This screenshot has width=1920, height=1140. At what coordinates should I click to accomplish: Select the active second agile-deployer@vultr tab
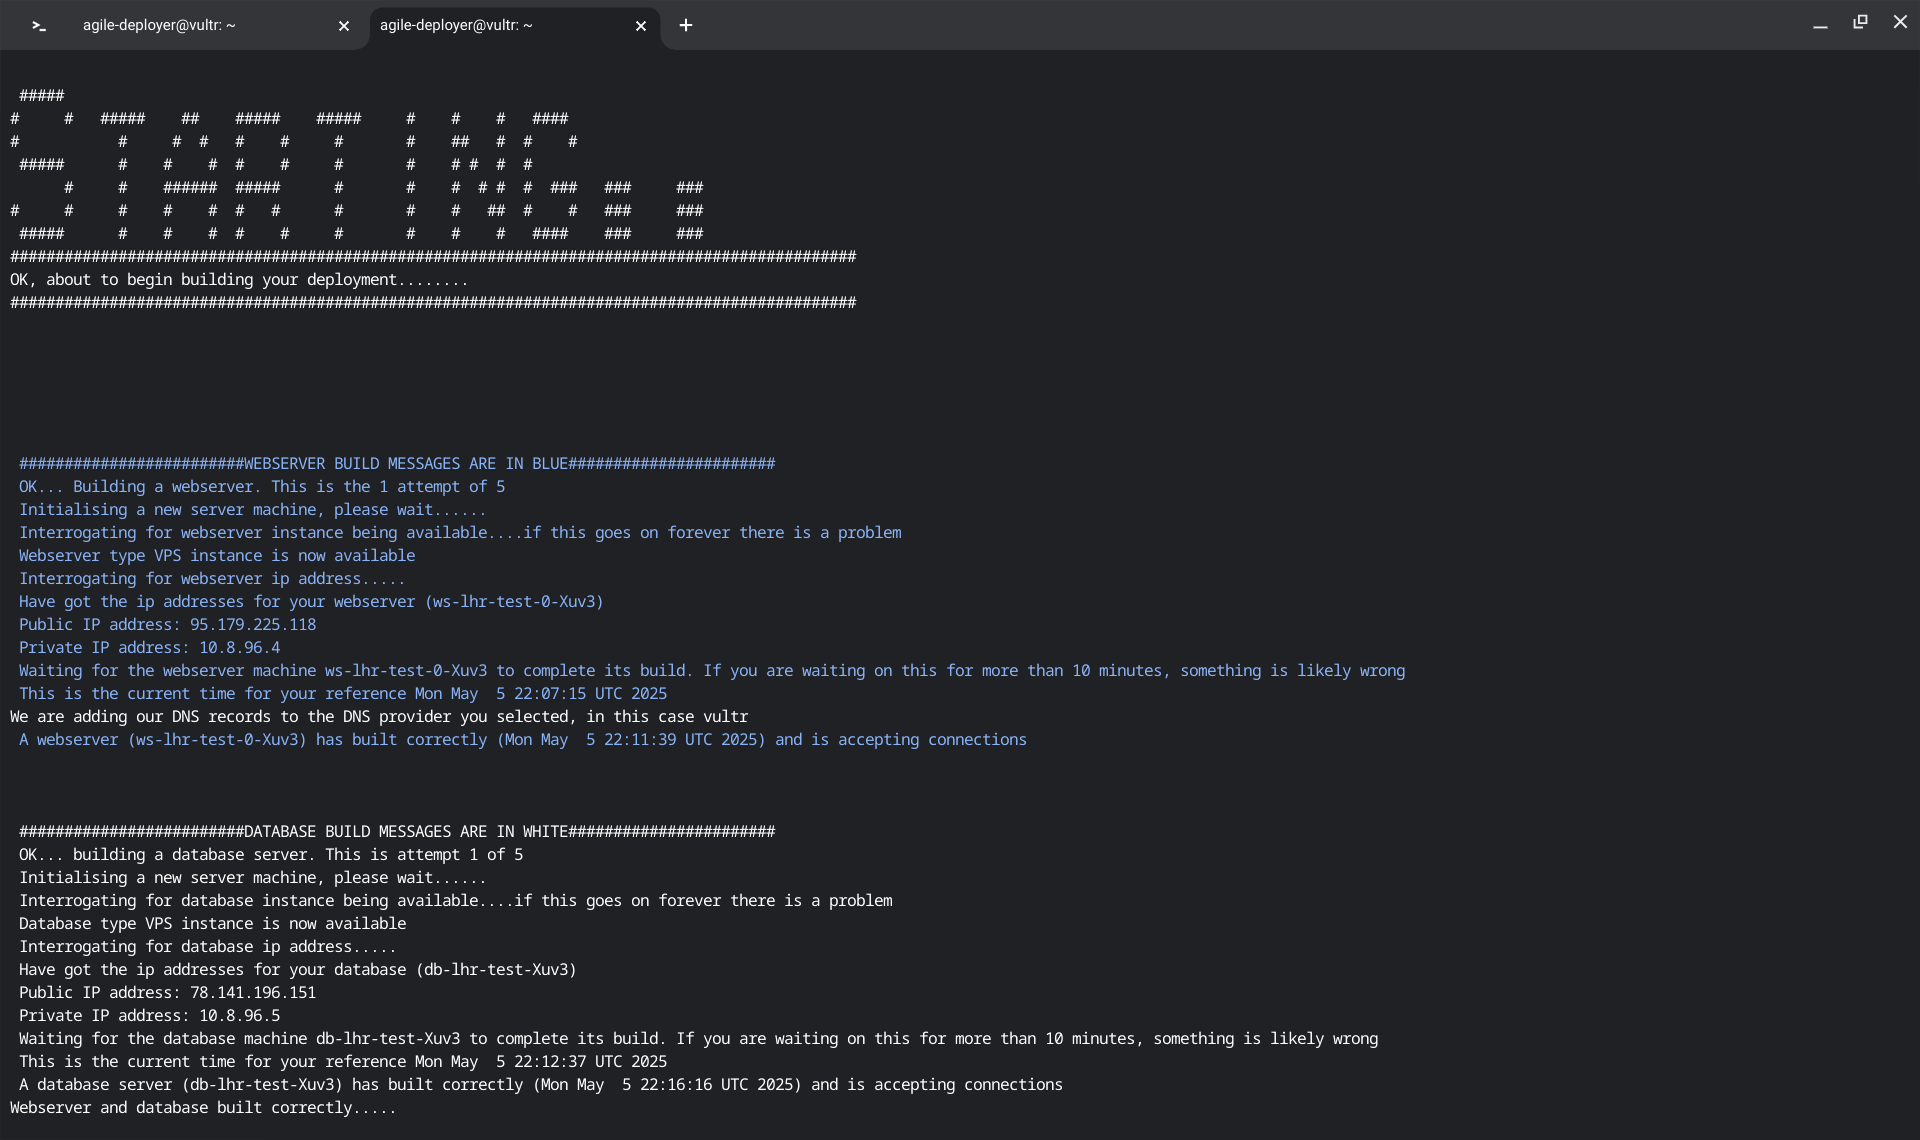pyautogui.click(x=456, y=26)
